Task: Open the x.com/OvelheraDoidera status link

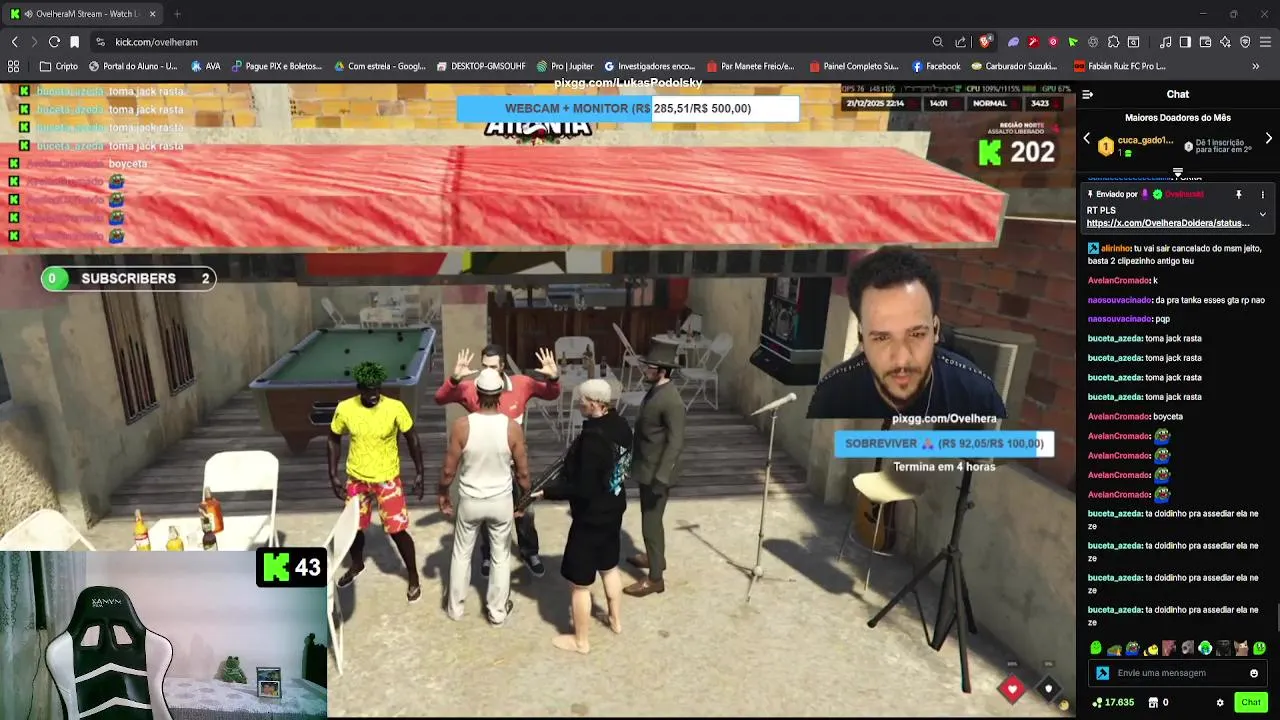Action: pos(1167,223)
